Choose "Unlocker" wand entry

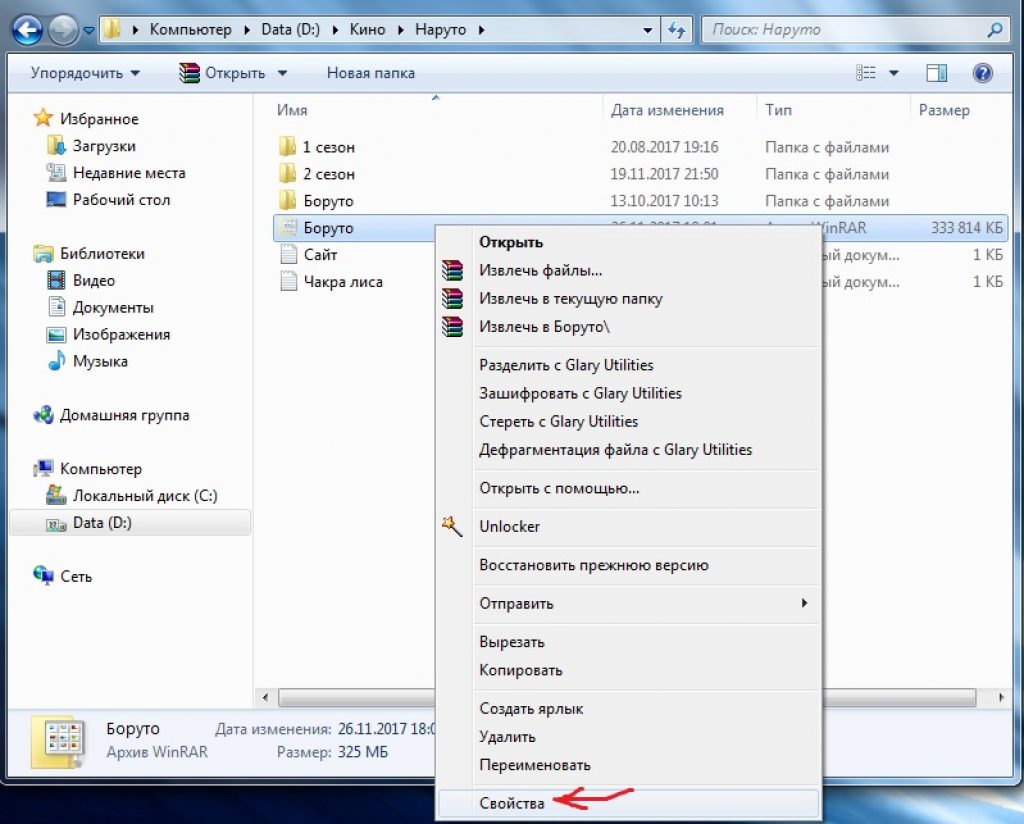point(628,526)
